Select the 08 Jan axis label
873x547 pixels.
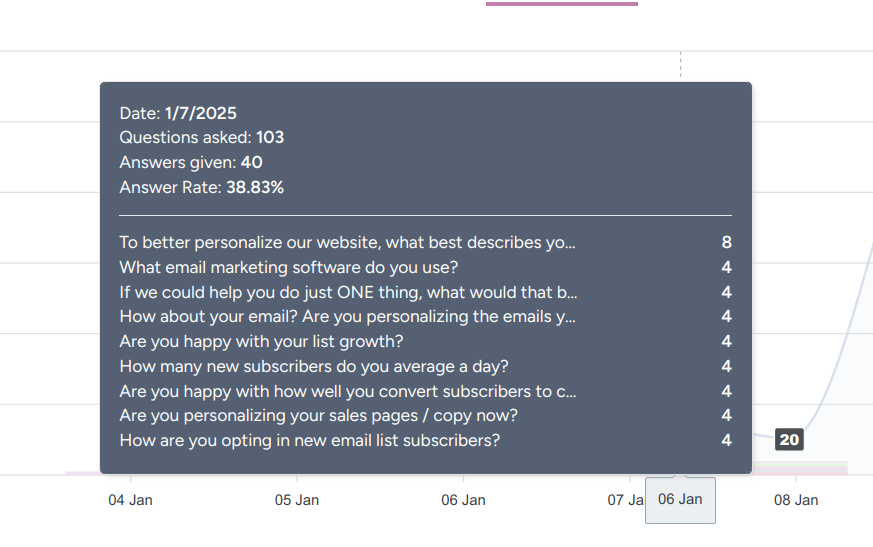[x=796, y=500]
